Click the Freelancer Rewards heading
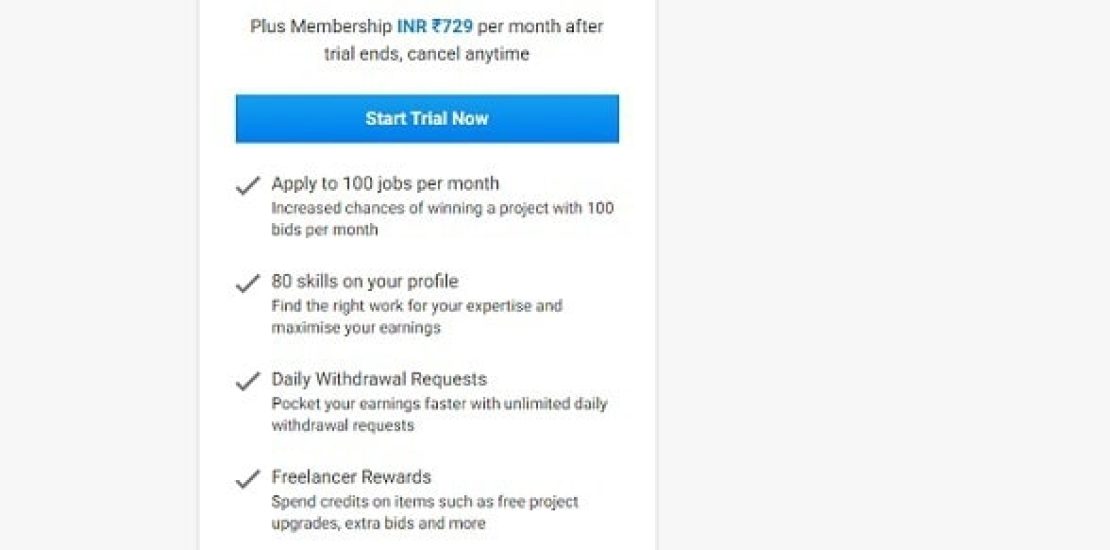Viewport: 1110px width, 550px height. [x=351, y=477]
